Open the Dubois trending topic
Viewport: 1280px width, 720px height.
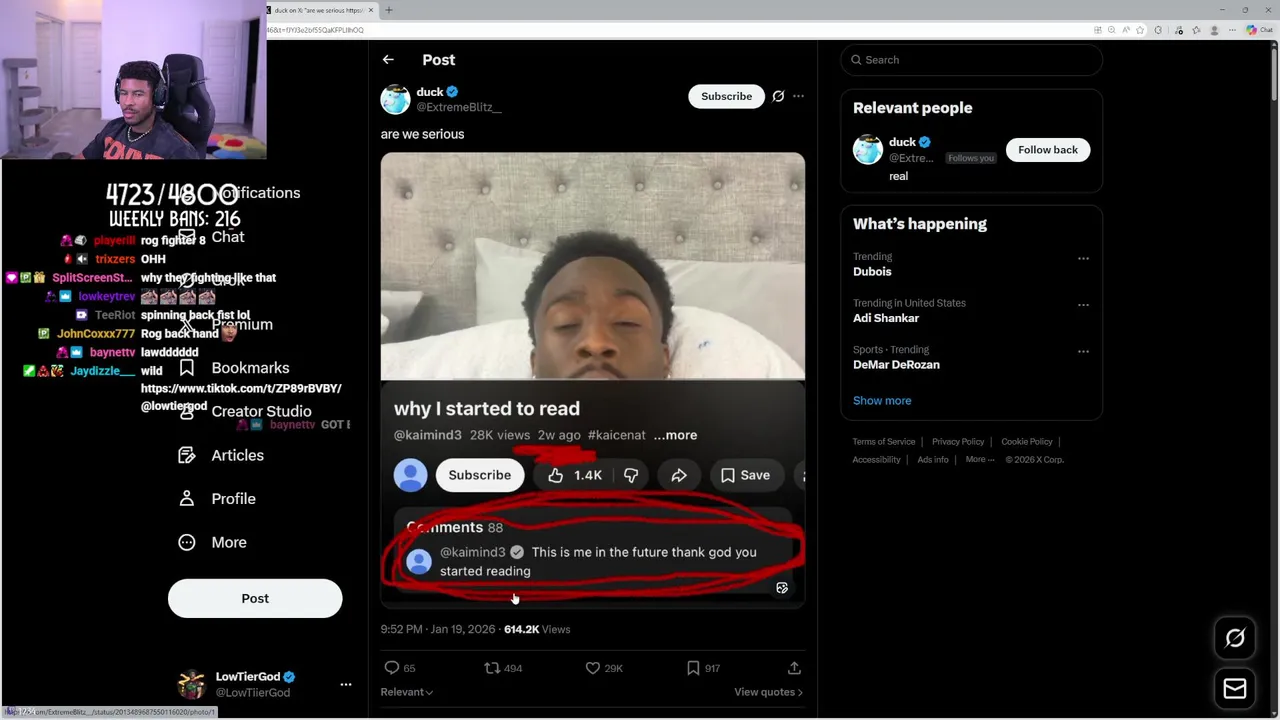872,272
